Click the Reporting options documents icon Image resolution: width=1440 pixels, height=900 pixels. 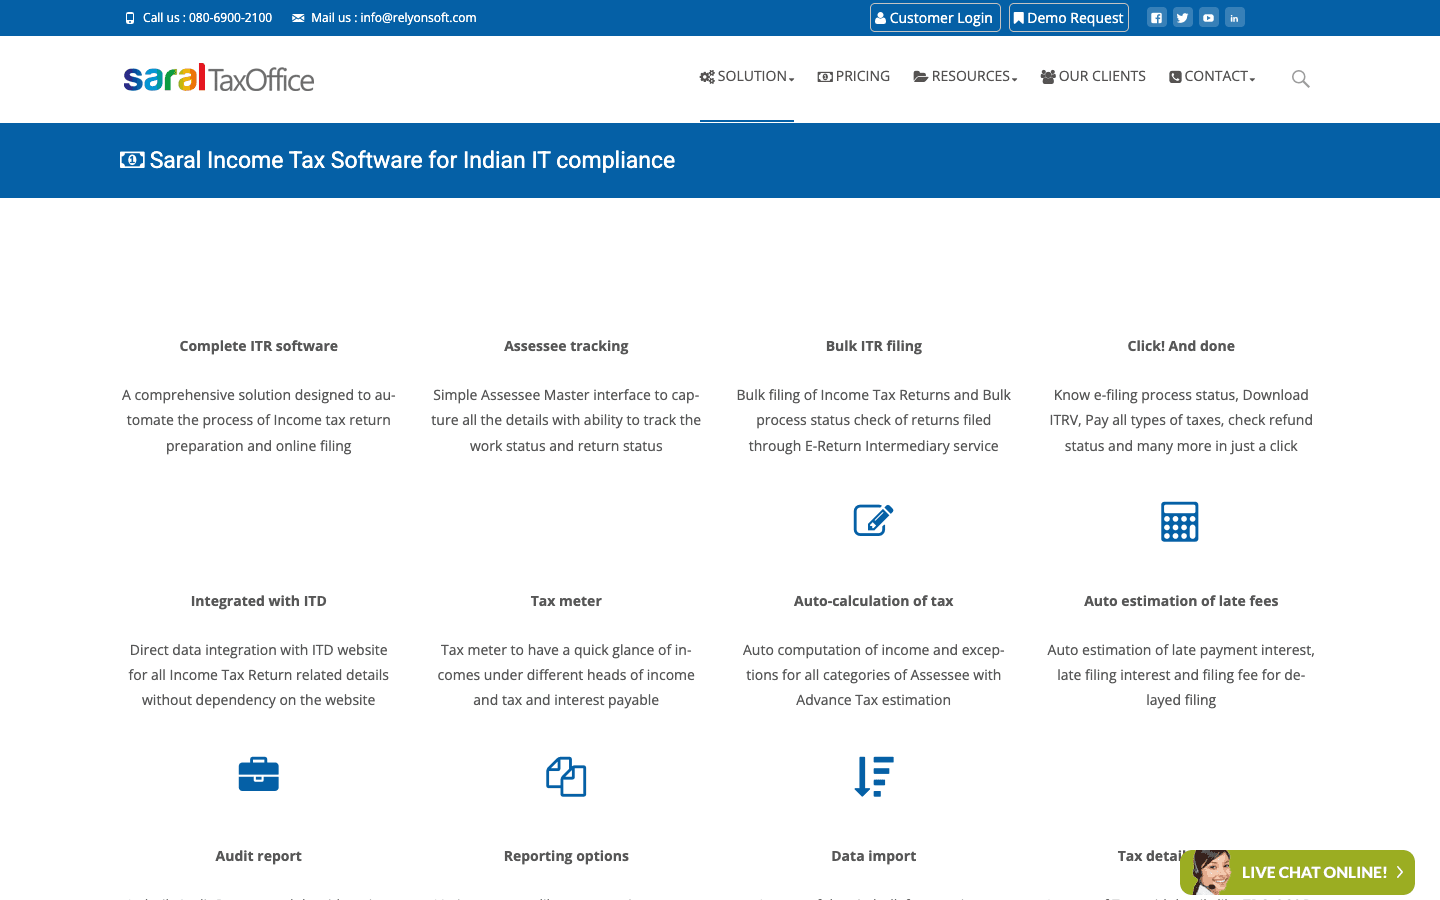pos(566,776)
